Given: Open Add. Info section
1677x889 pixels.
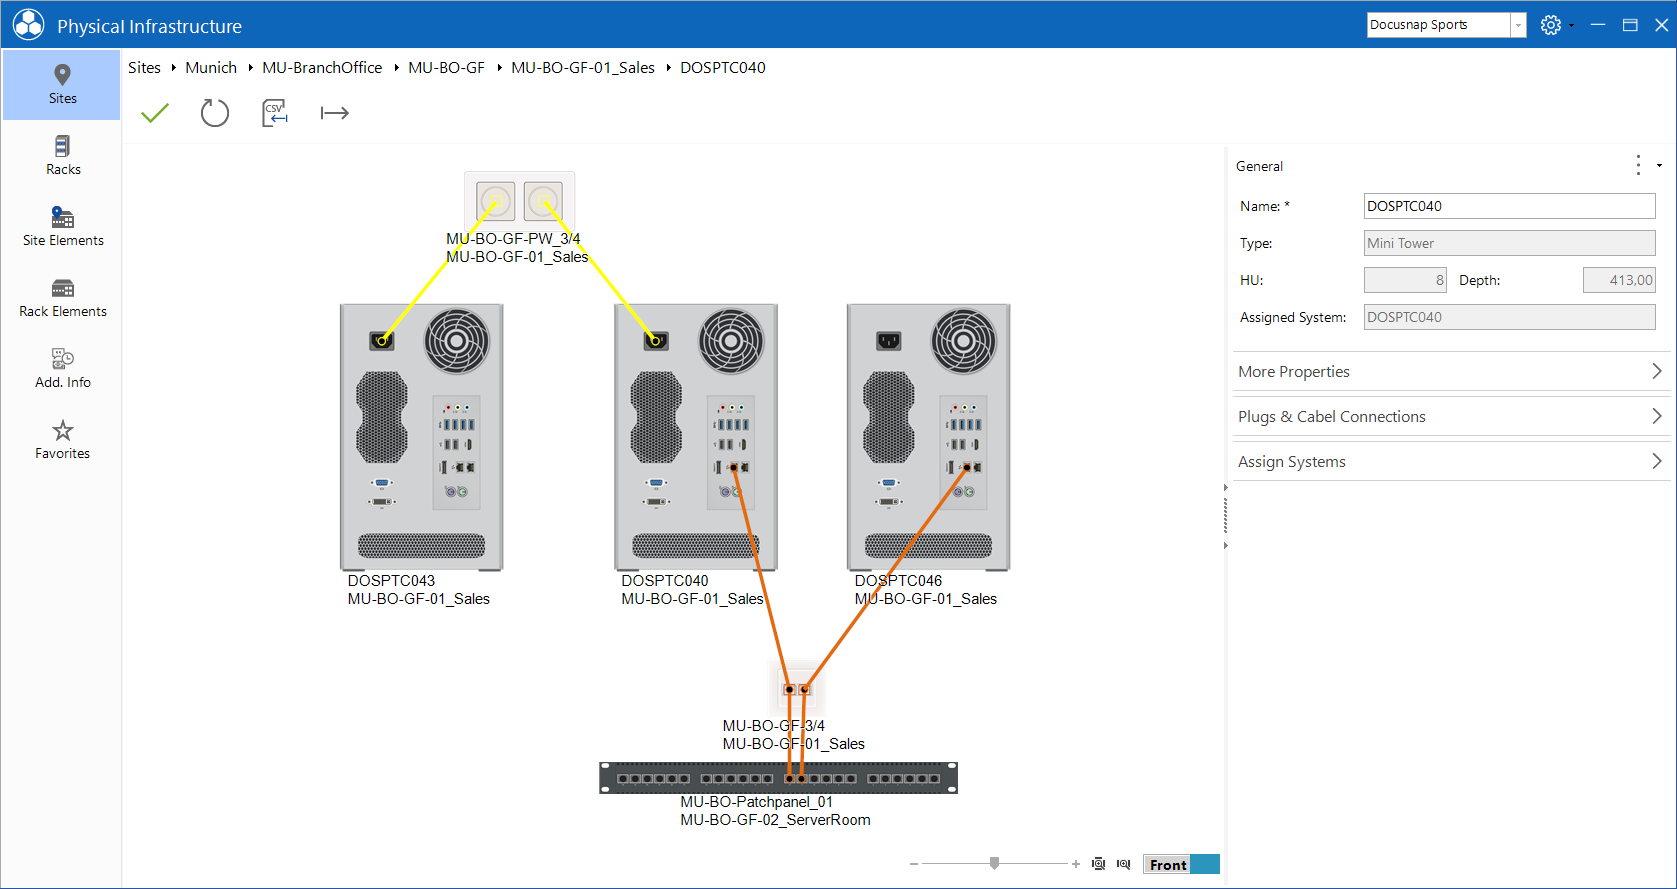Looking at the screenshot, I should [62, 369].
